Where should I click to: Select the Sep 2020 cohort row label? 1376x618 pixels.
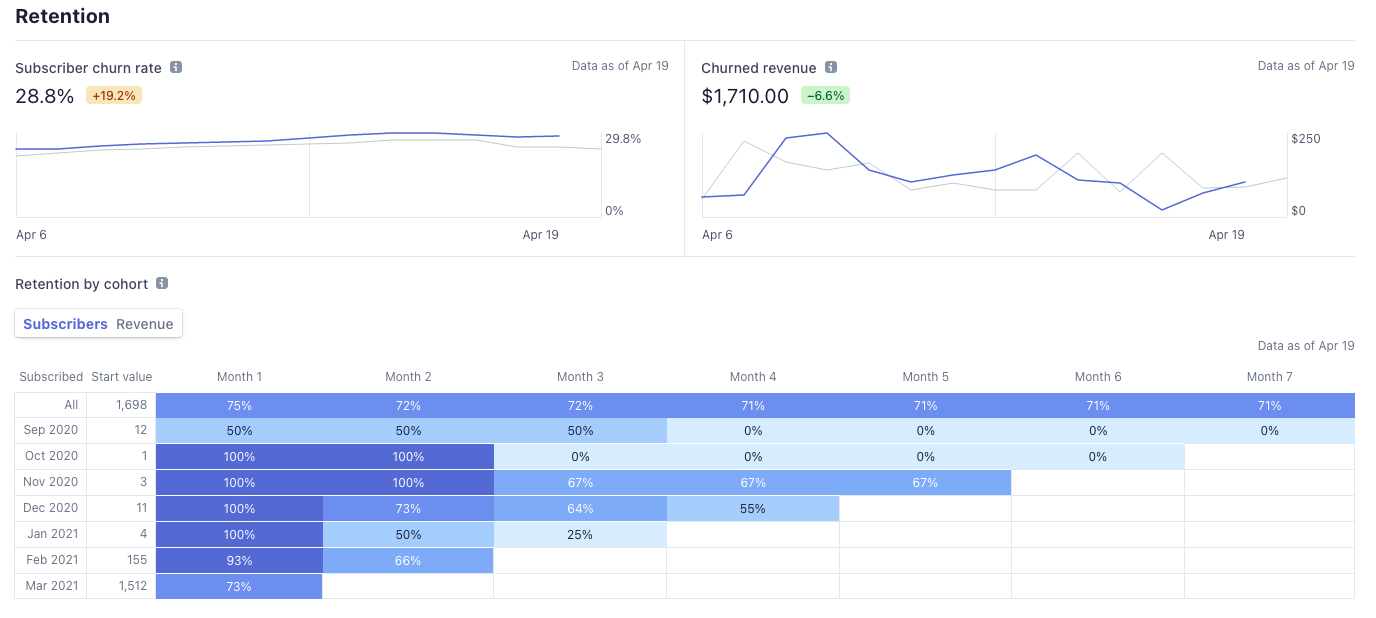[50, 431]
